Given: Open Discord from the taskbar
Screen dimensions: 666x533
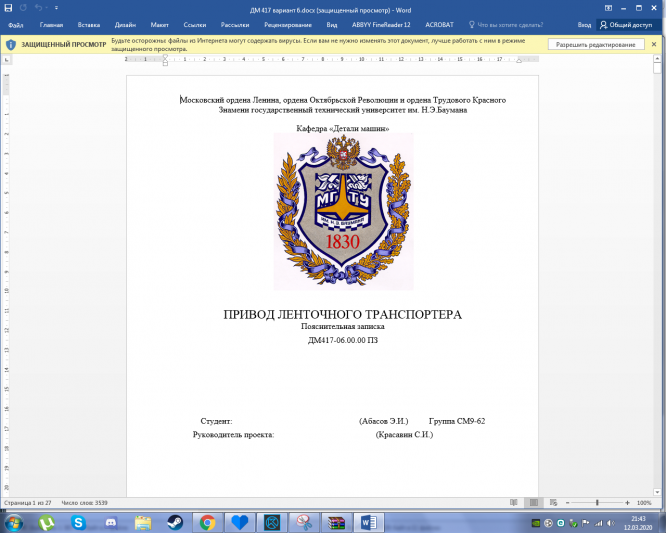Looking at the screenshot, I should click(x=110, y=523).
